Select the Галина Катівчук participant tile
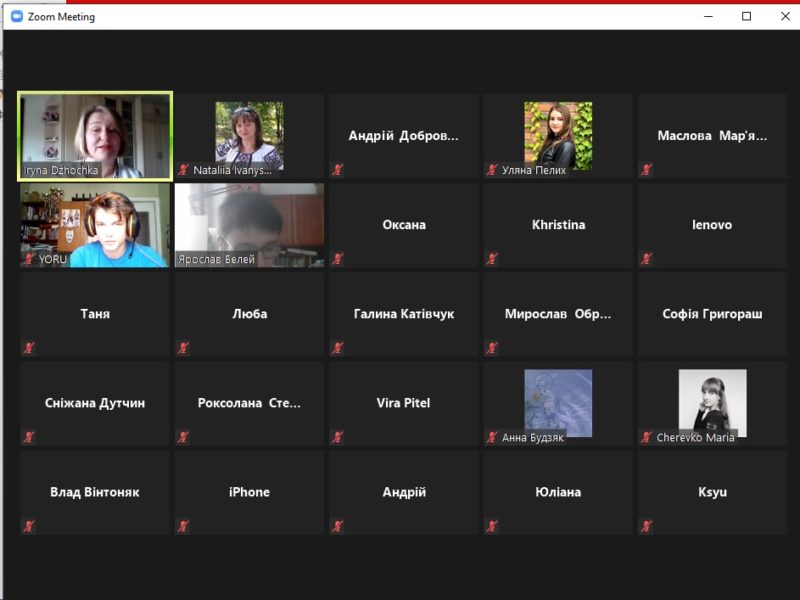Image resolution: width=800 pixels, height=600 pixels. [x=403, y=314]
